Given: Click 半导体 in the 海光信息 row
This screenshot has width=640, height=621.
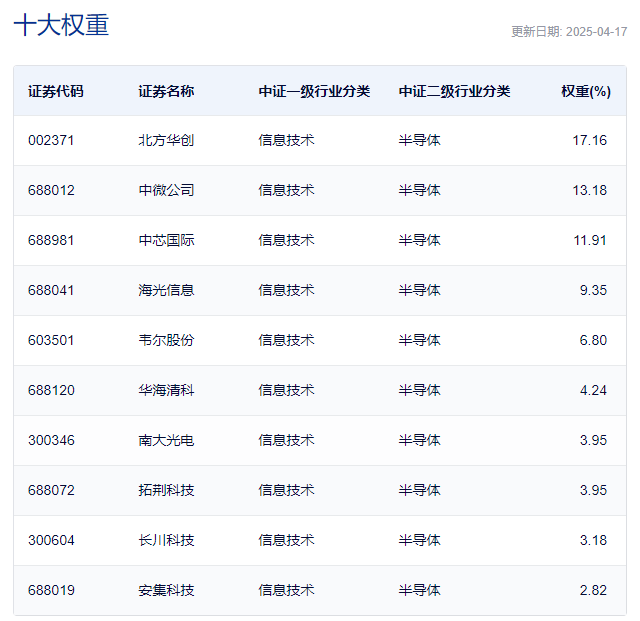Looking at the screenshot, I should (420, 290).
